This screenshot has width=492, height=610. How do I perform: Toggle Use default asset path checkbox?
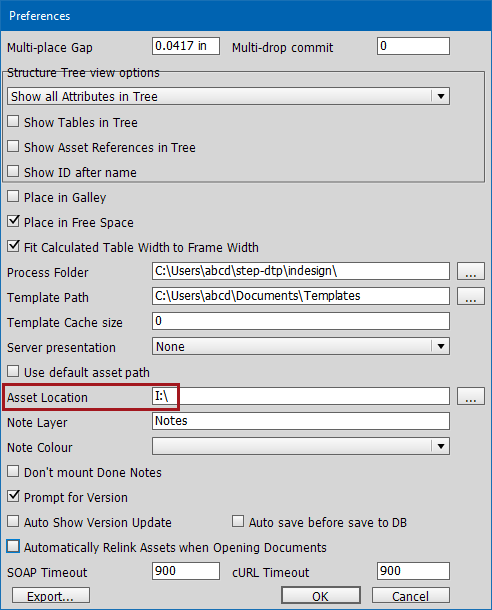[x=13, y=372]
